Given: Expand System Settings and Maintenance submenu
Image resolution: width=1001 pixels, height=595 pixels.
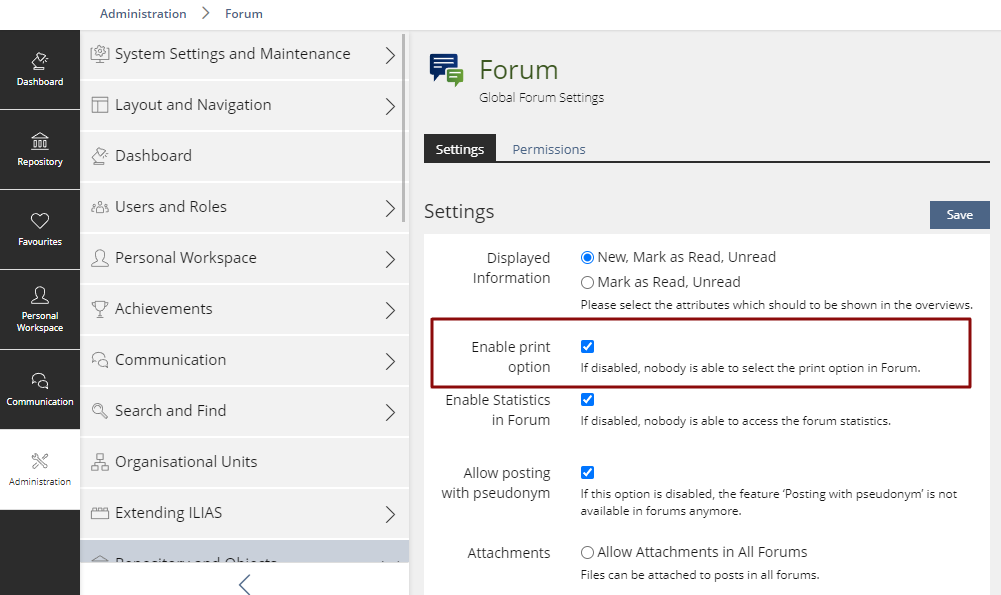Looking at the screenshot, I should [390, 55].
